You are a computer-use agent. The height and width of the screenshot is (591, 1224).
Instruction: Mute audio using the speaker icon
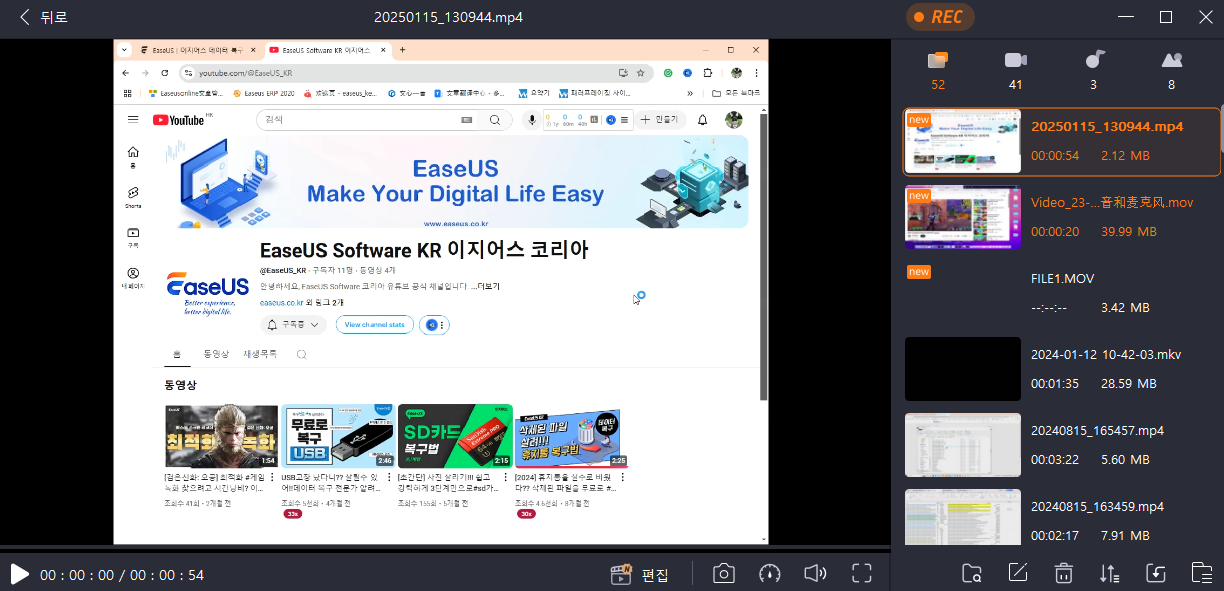(815, 573)
